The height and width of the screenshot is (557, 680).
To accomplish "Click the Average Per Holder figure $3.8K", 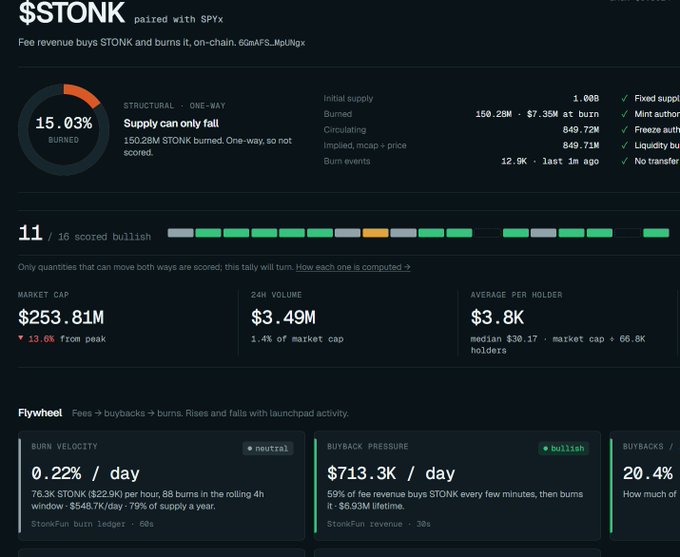I will point(497,317).
